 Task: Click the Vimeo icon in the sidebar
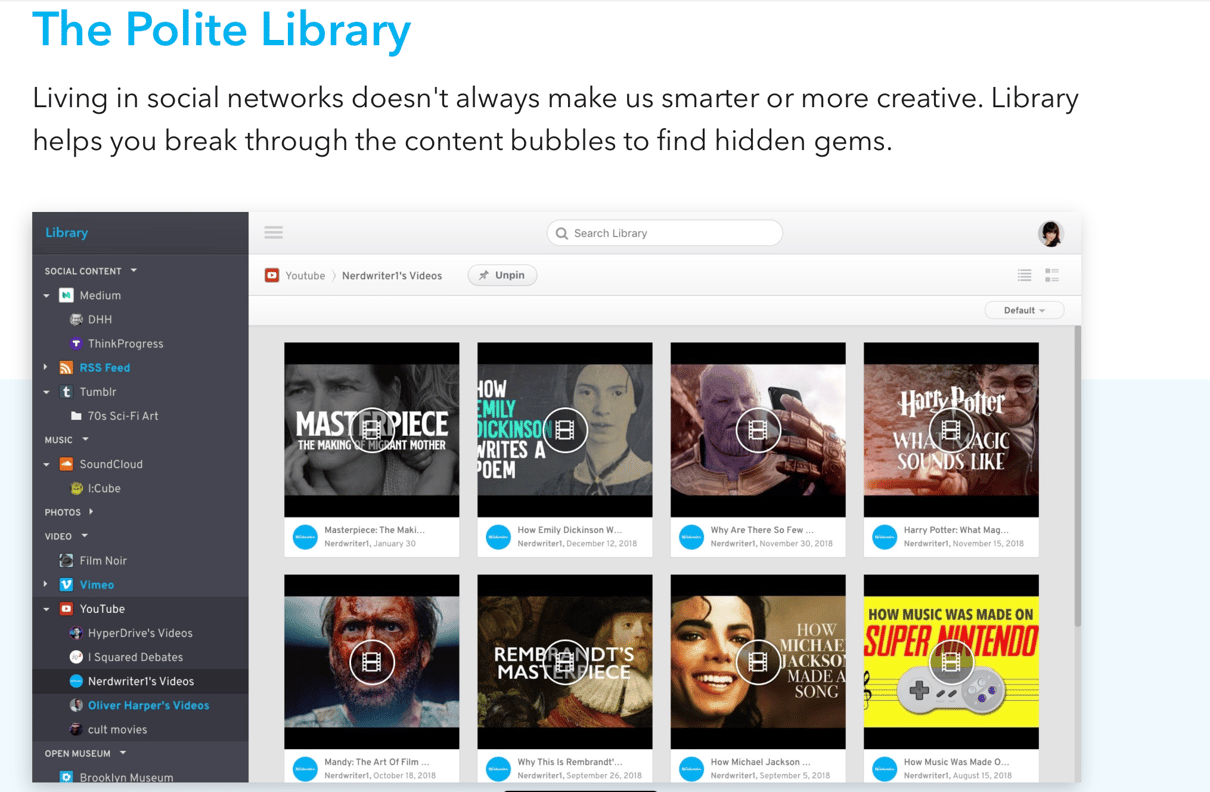tap(66, 584)
